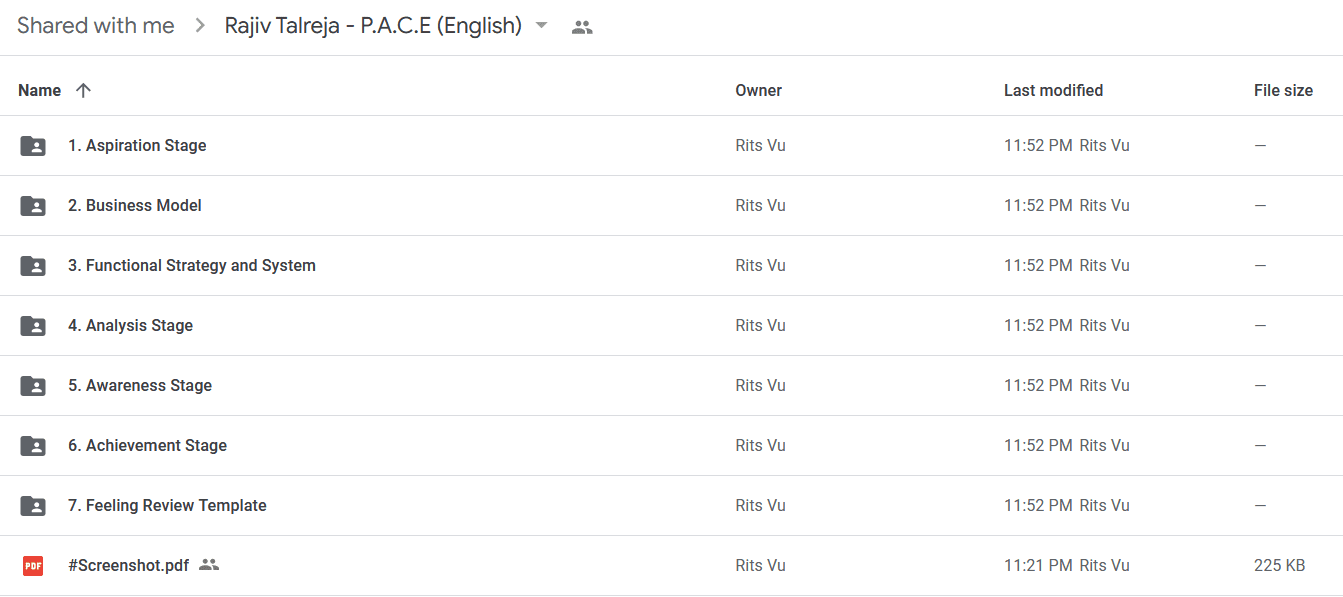Open folder title dropdown arrow in breadcrumb
The height and width of the screenshot is (597, 1343).
click(542, 26)
